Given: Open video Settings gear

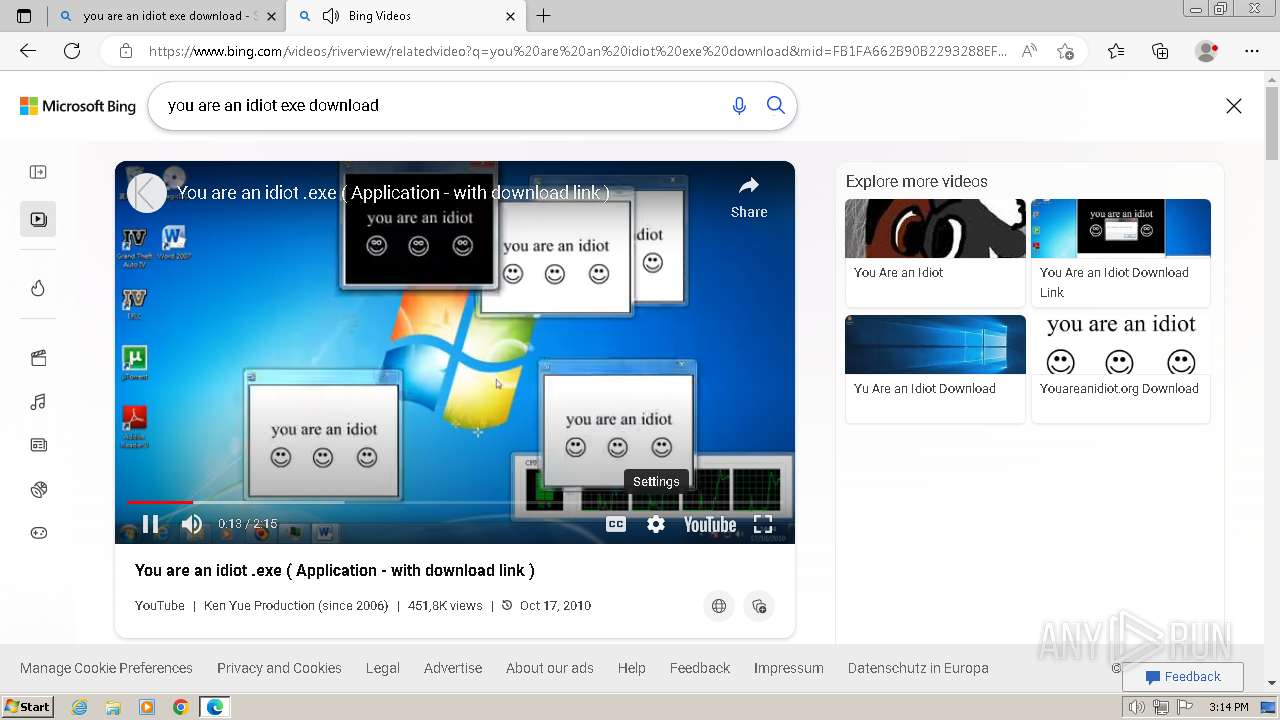Looking at the screenshot, I should (656, 524).
